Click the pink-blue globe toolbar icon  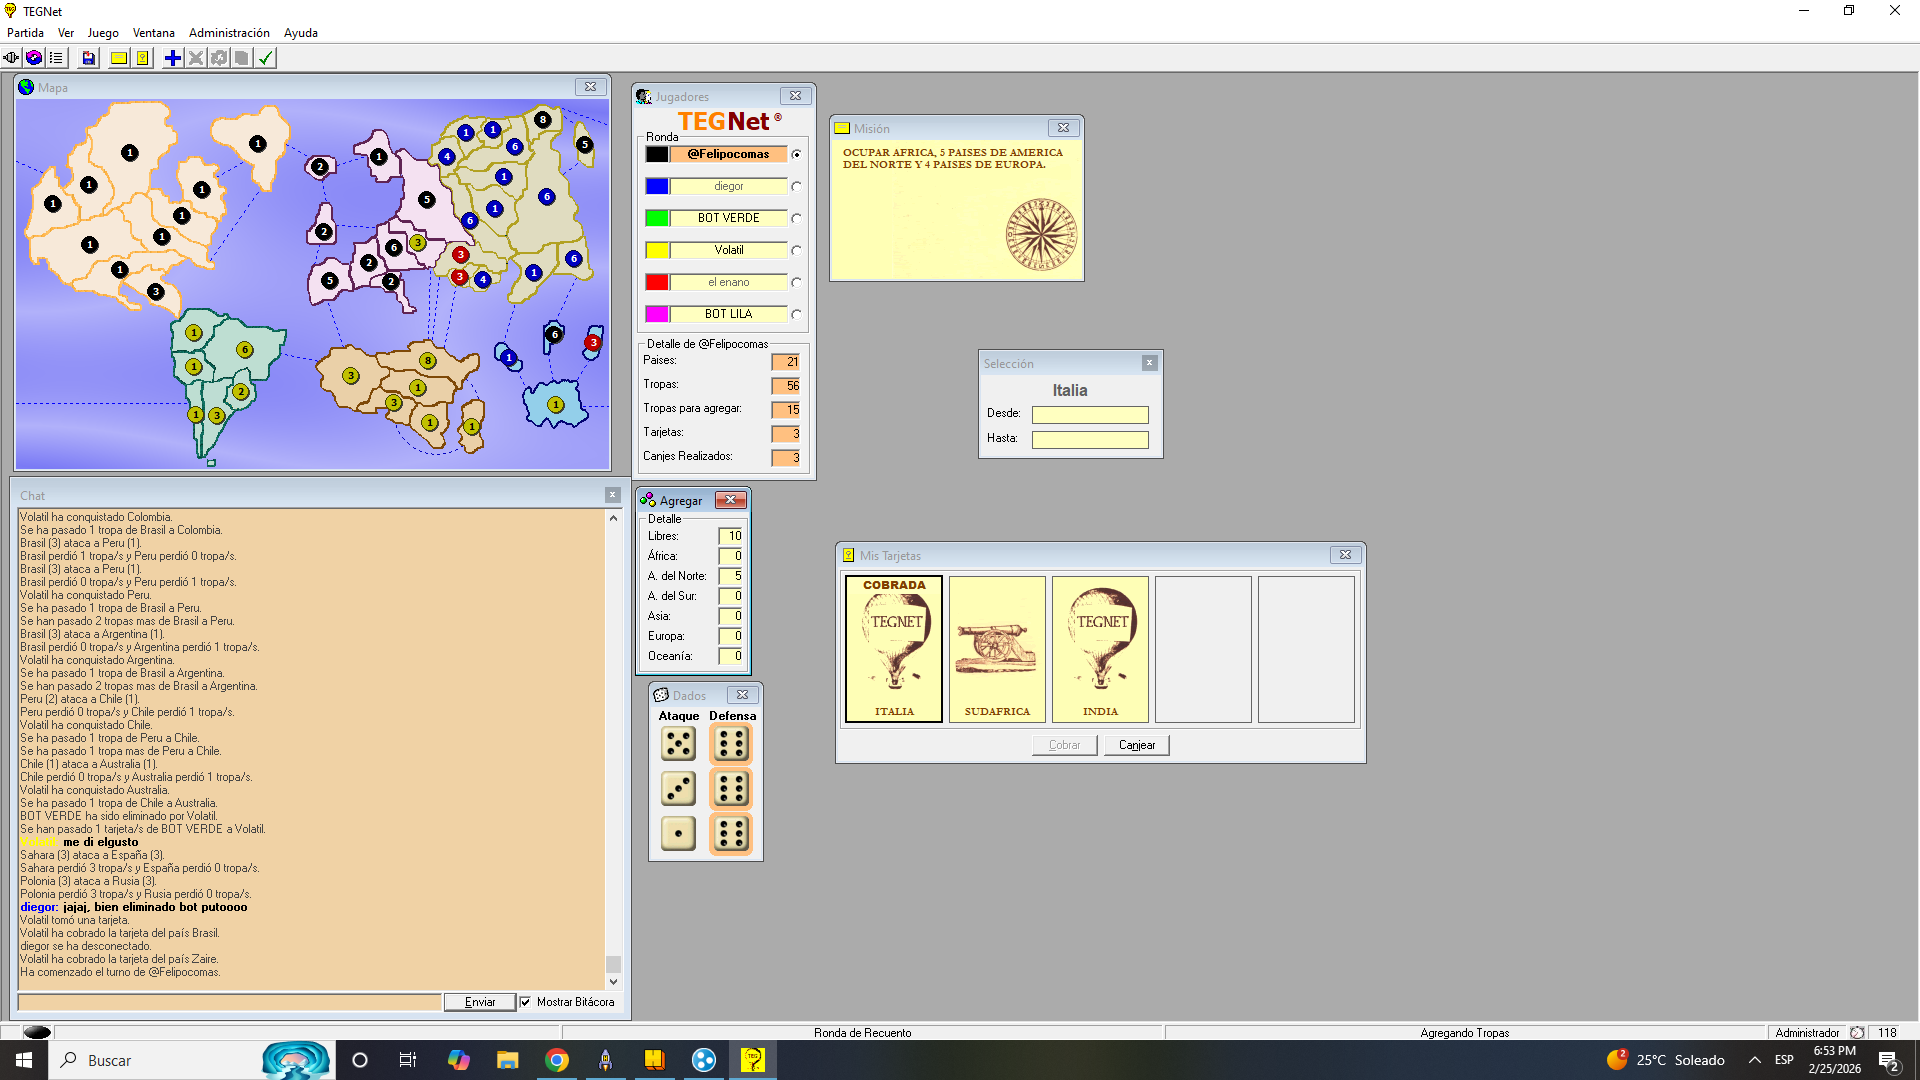pos(34,58)
